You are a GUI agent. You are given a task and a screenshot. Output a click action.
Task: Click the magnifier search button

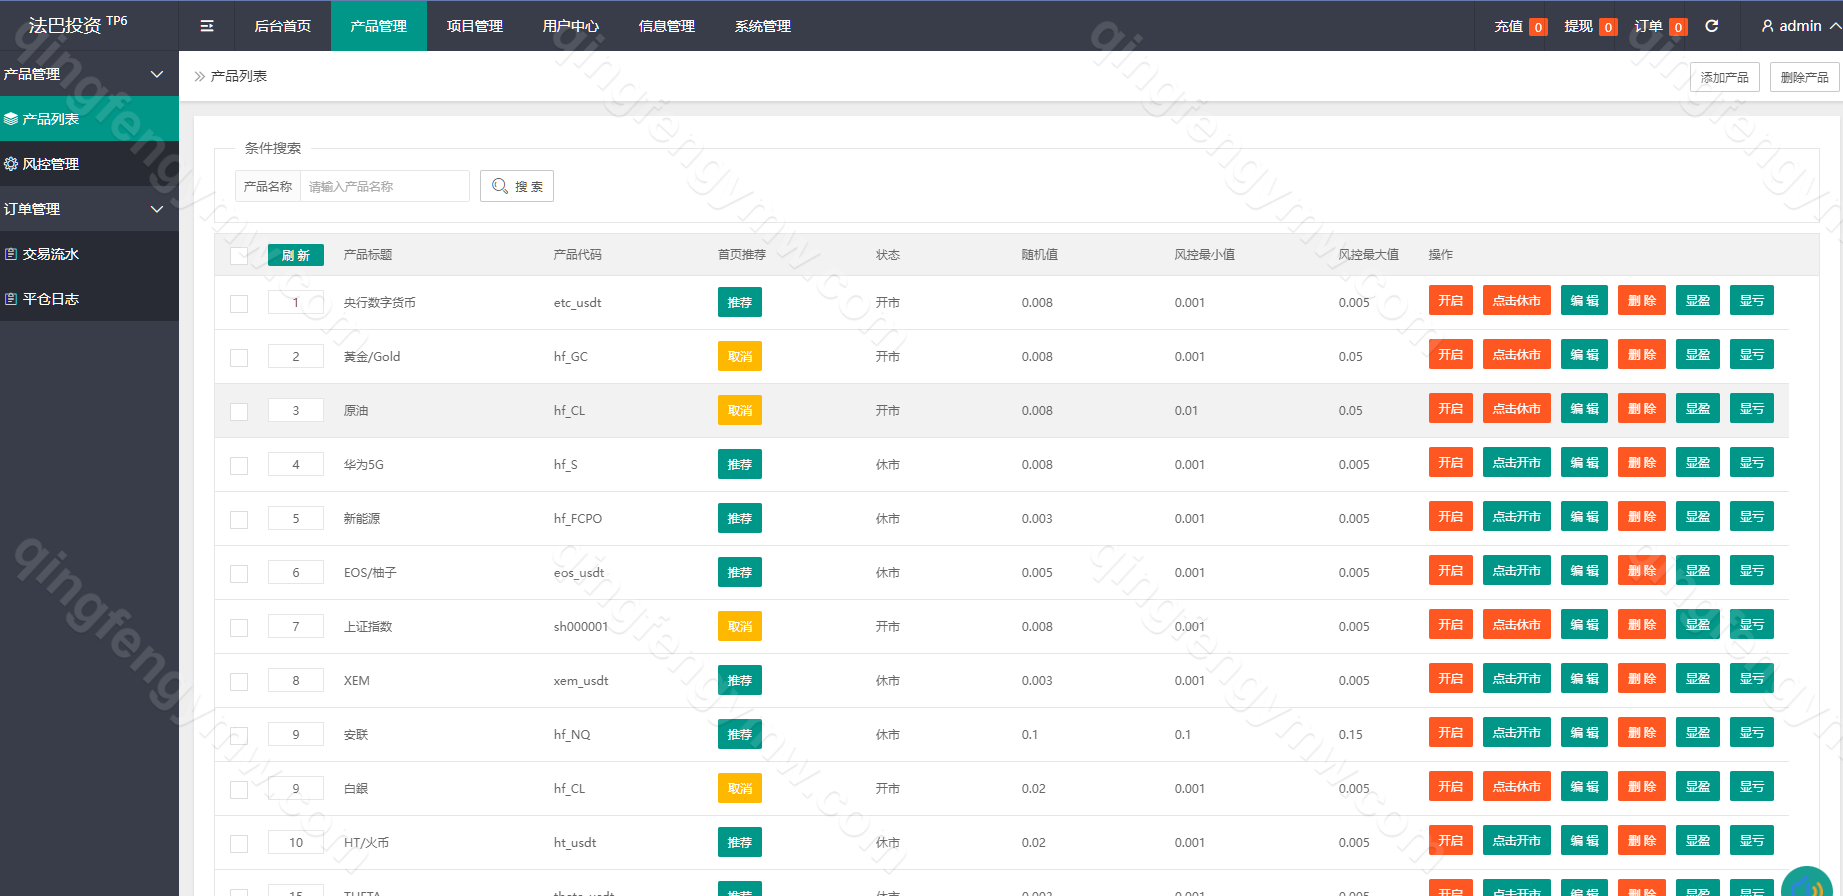[517, 186]
